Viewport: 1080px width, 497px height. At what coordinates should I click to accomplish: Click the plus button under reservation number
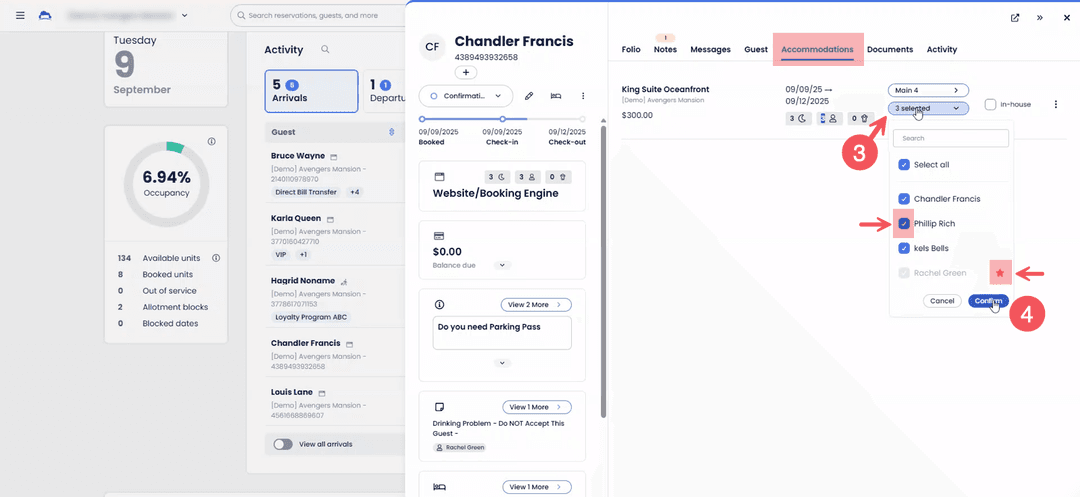point(466,72)
